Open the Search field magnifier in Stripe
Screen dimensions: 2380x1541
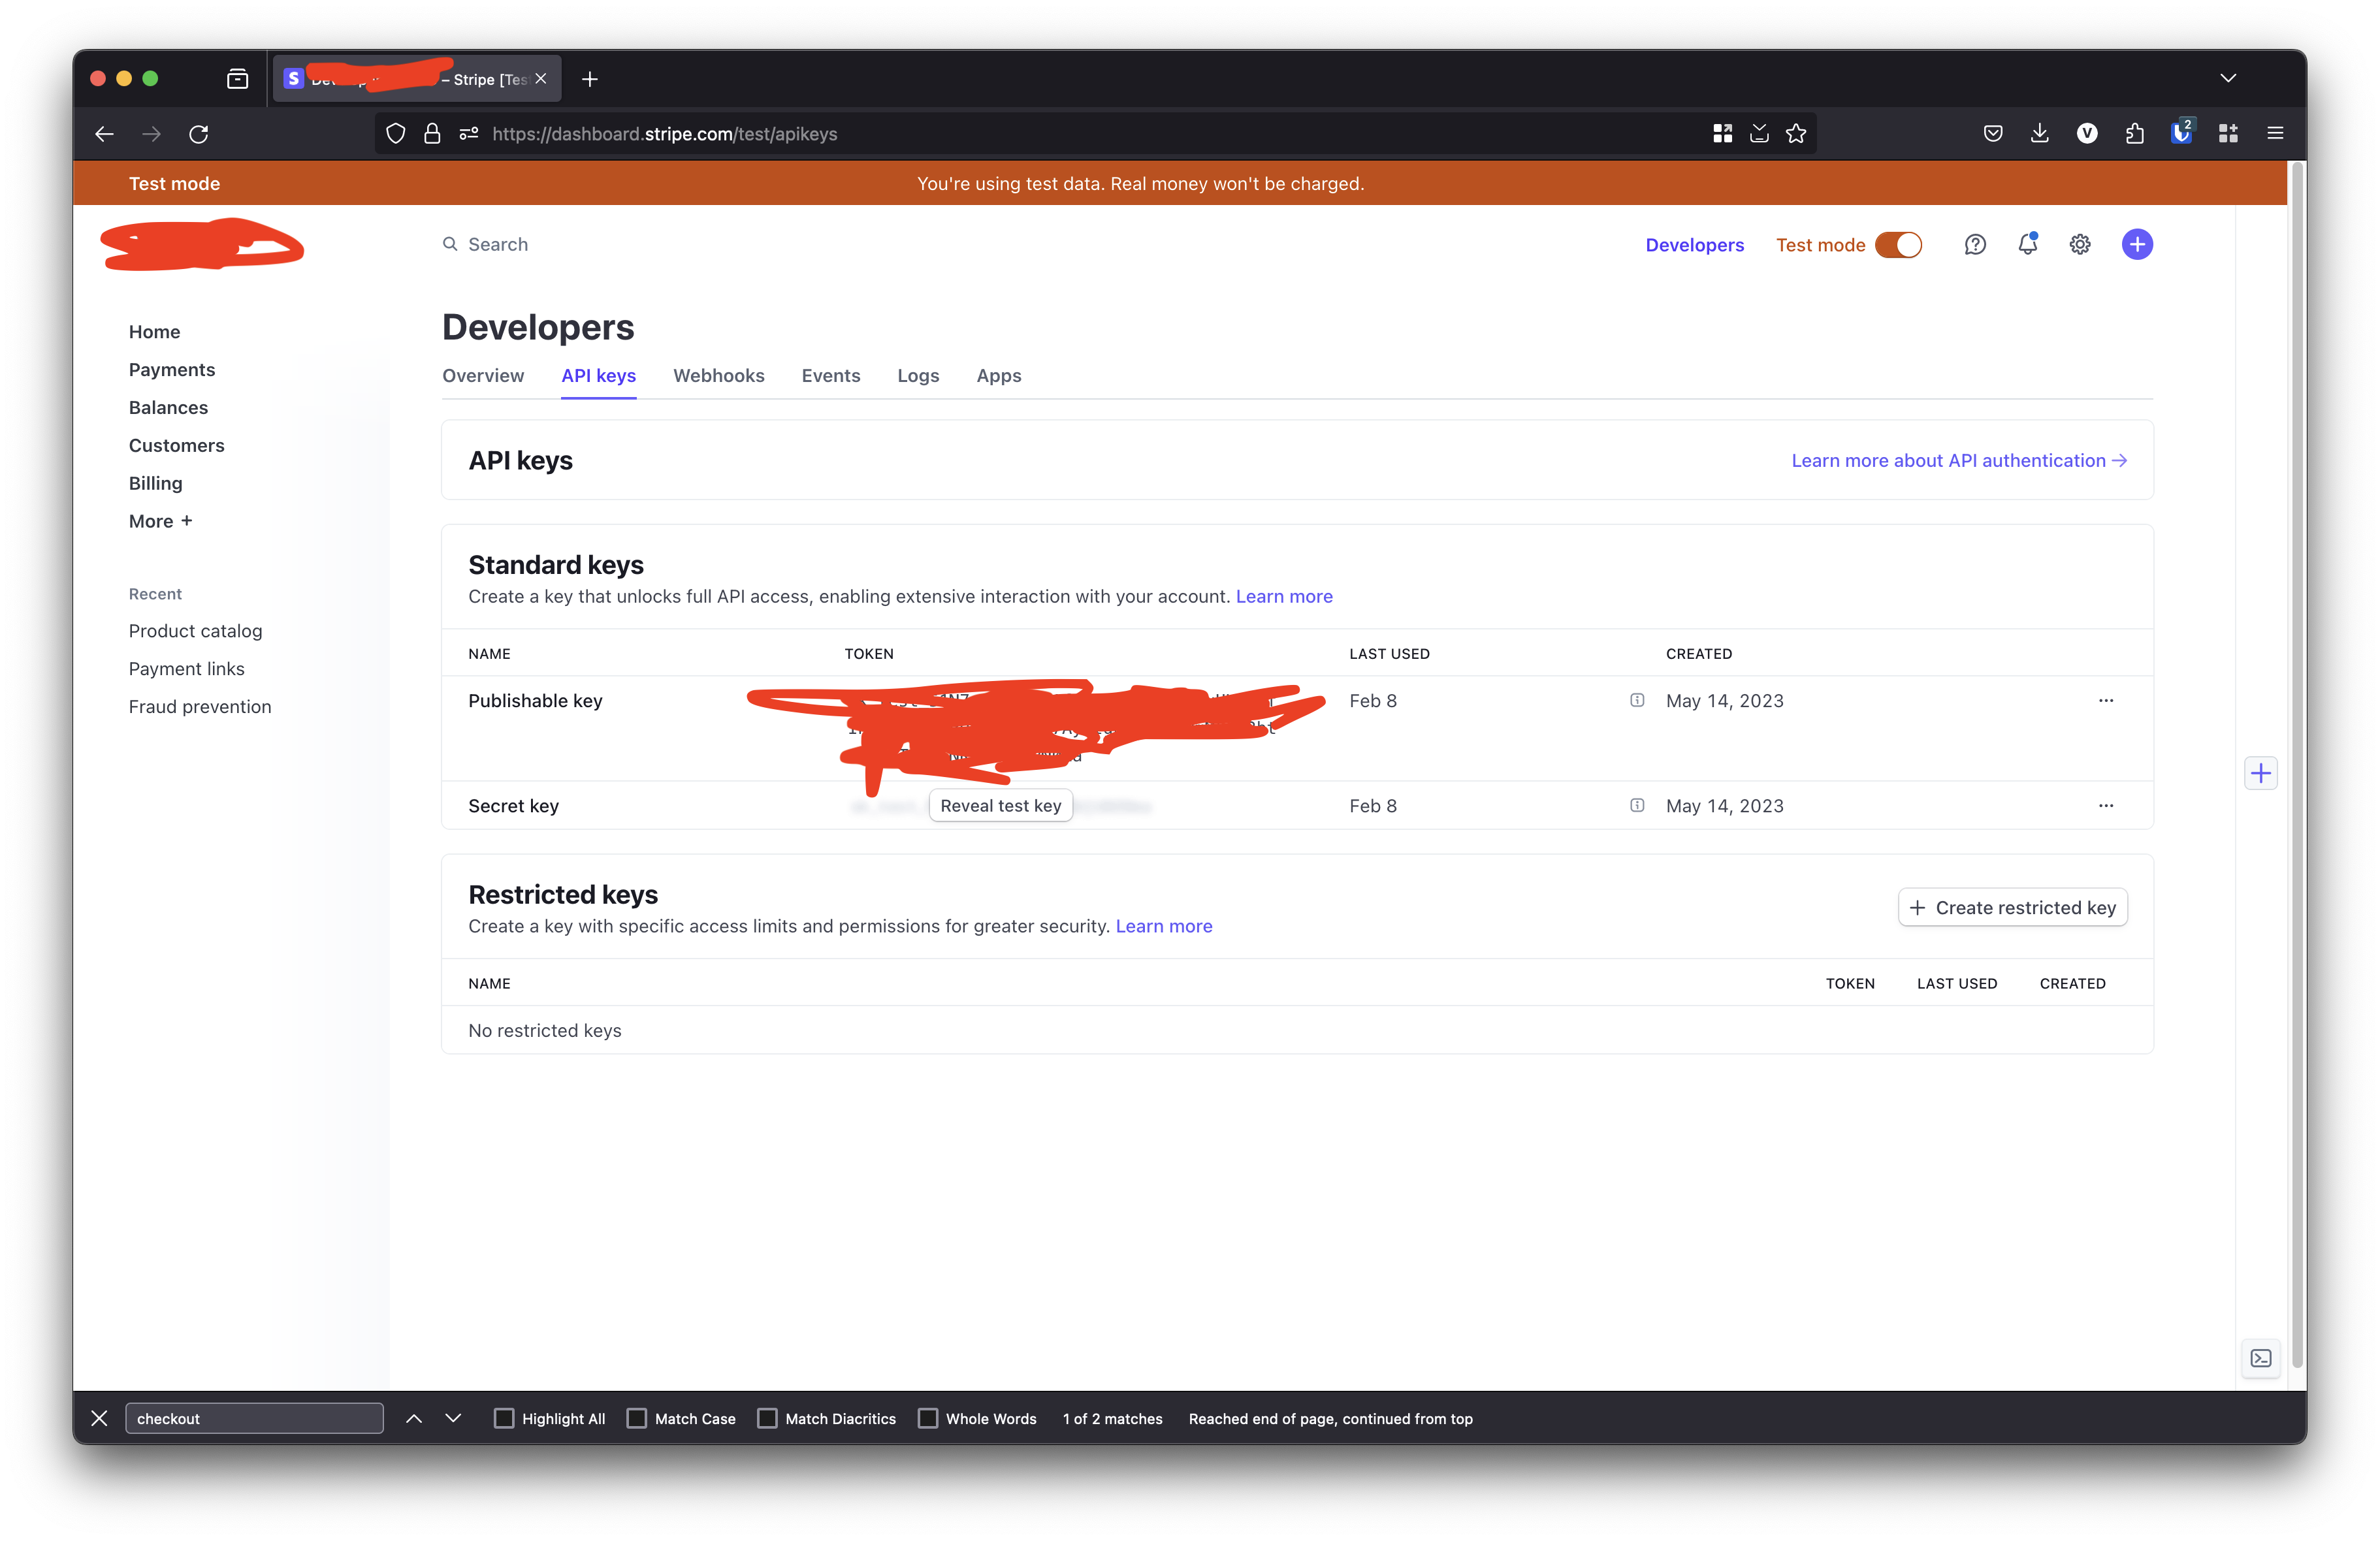(450, 244)
